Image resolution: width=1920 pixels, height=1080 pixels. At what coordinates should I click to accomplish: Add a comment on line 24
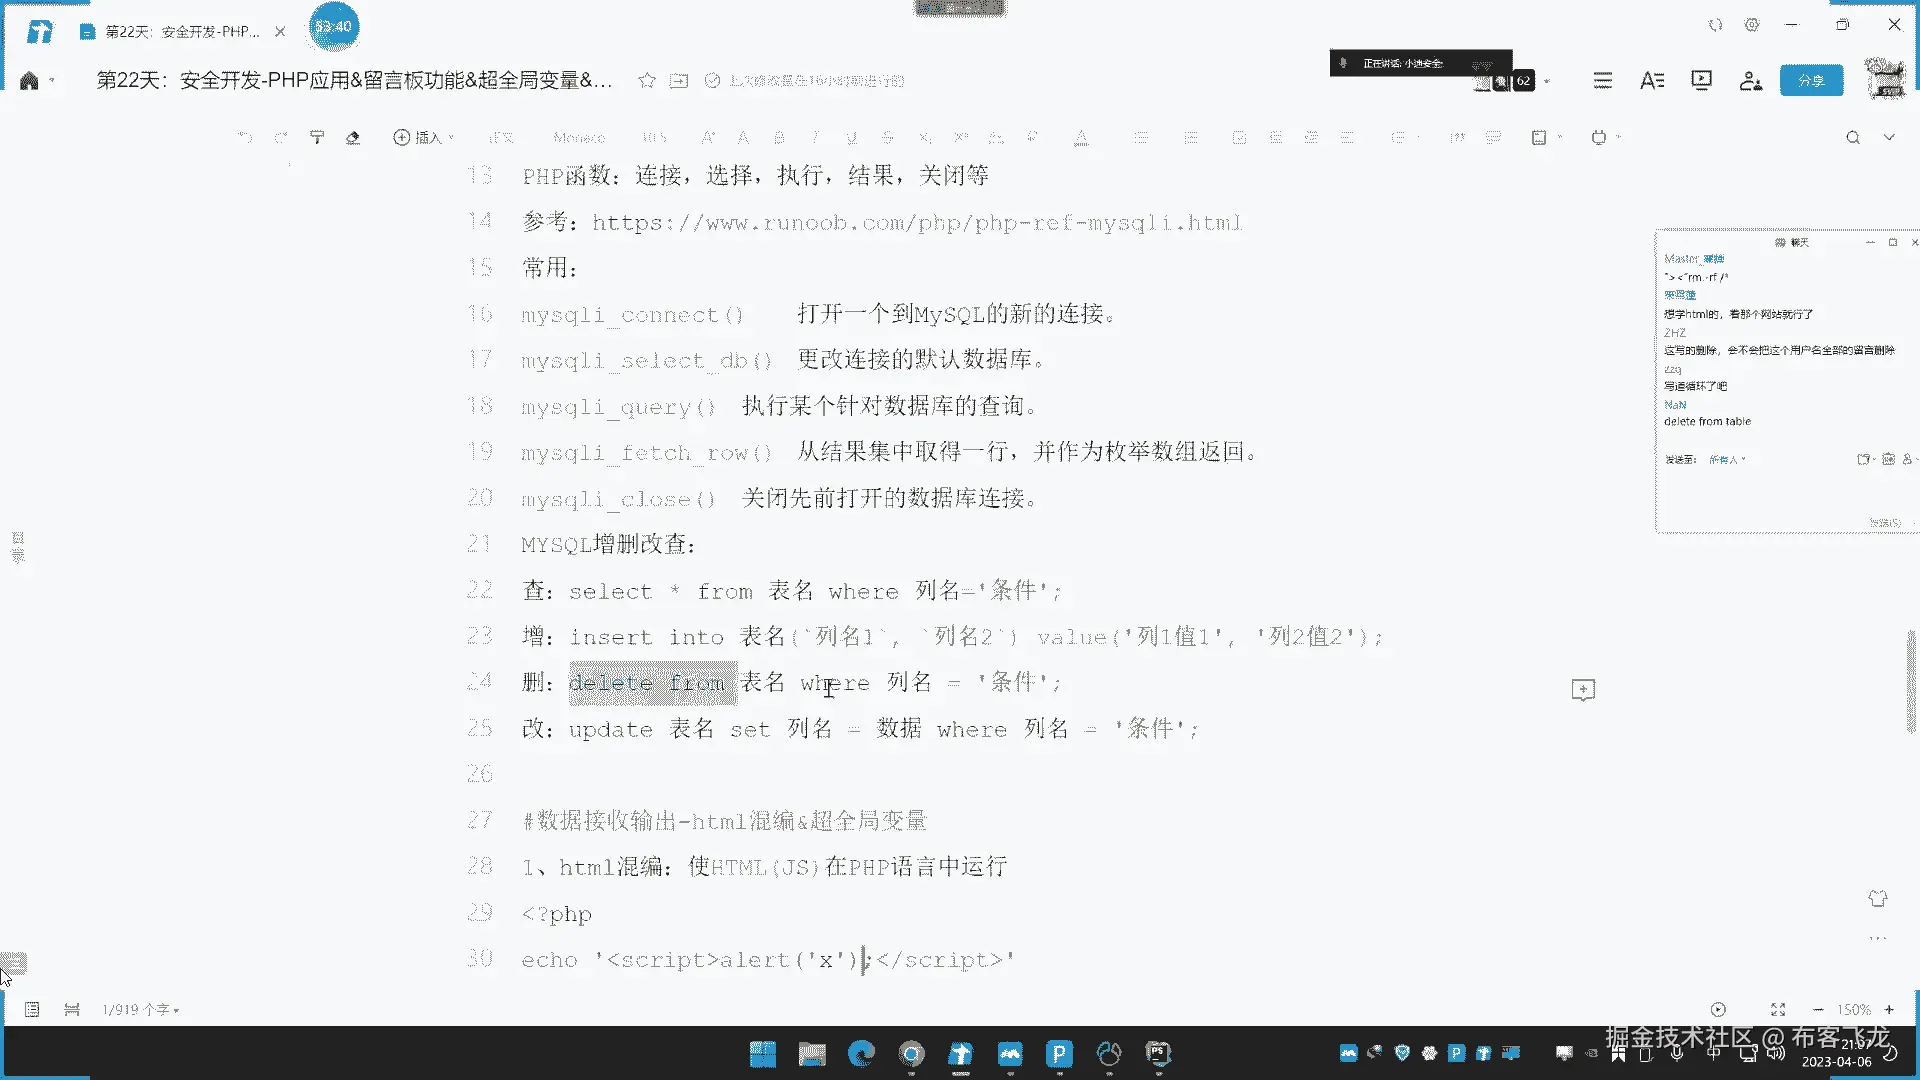1583,690
